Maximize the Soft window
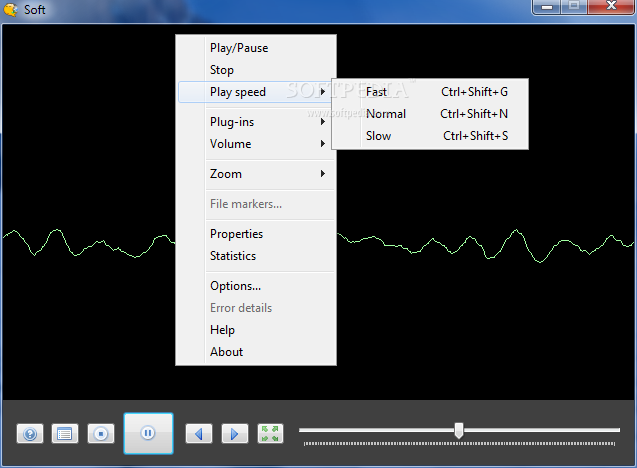 pos(574,7)
